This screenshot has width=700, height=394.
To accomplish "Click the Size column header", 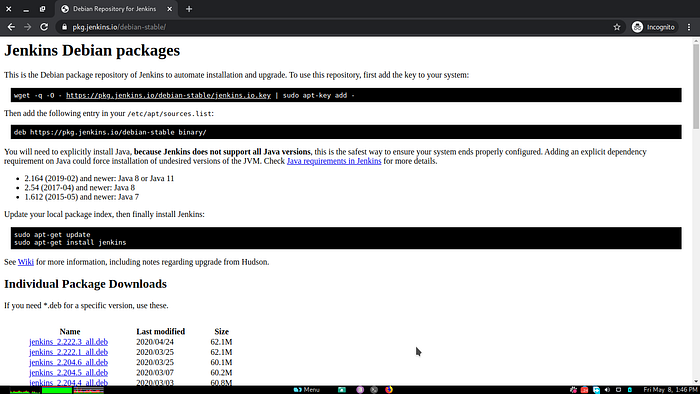I will (x=221, y=332).
